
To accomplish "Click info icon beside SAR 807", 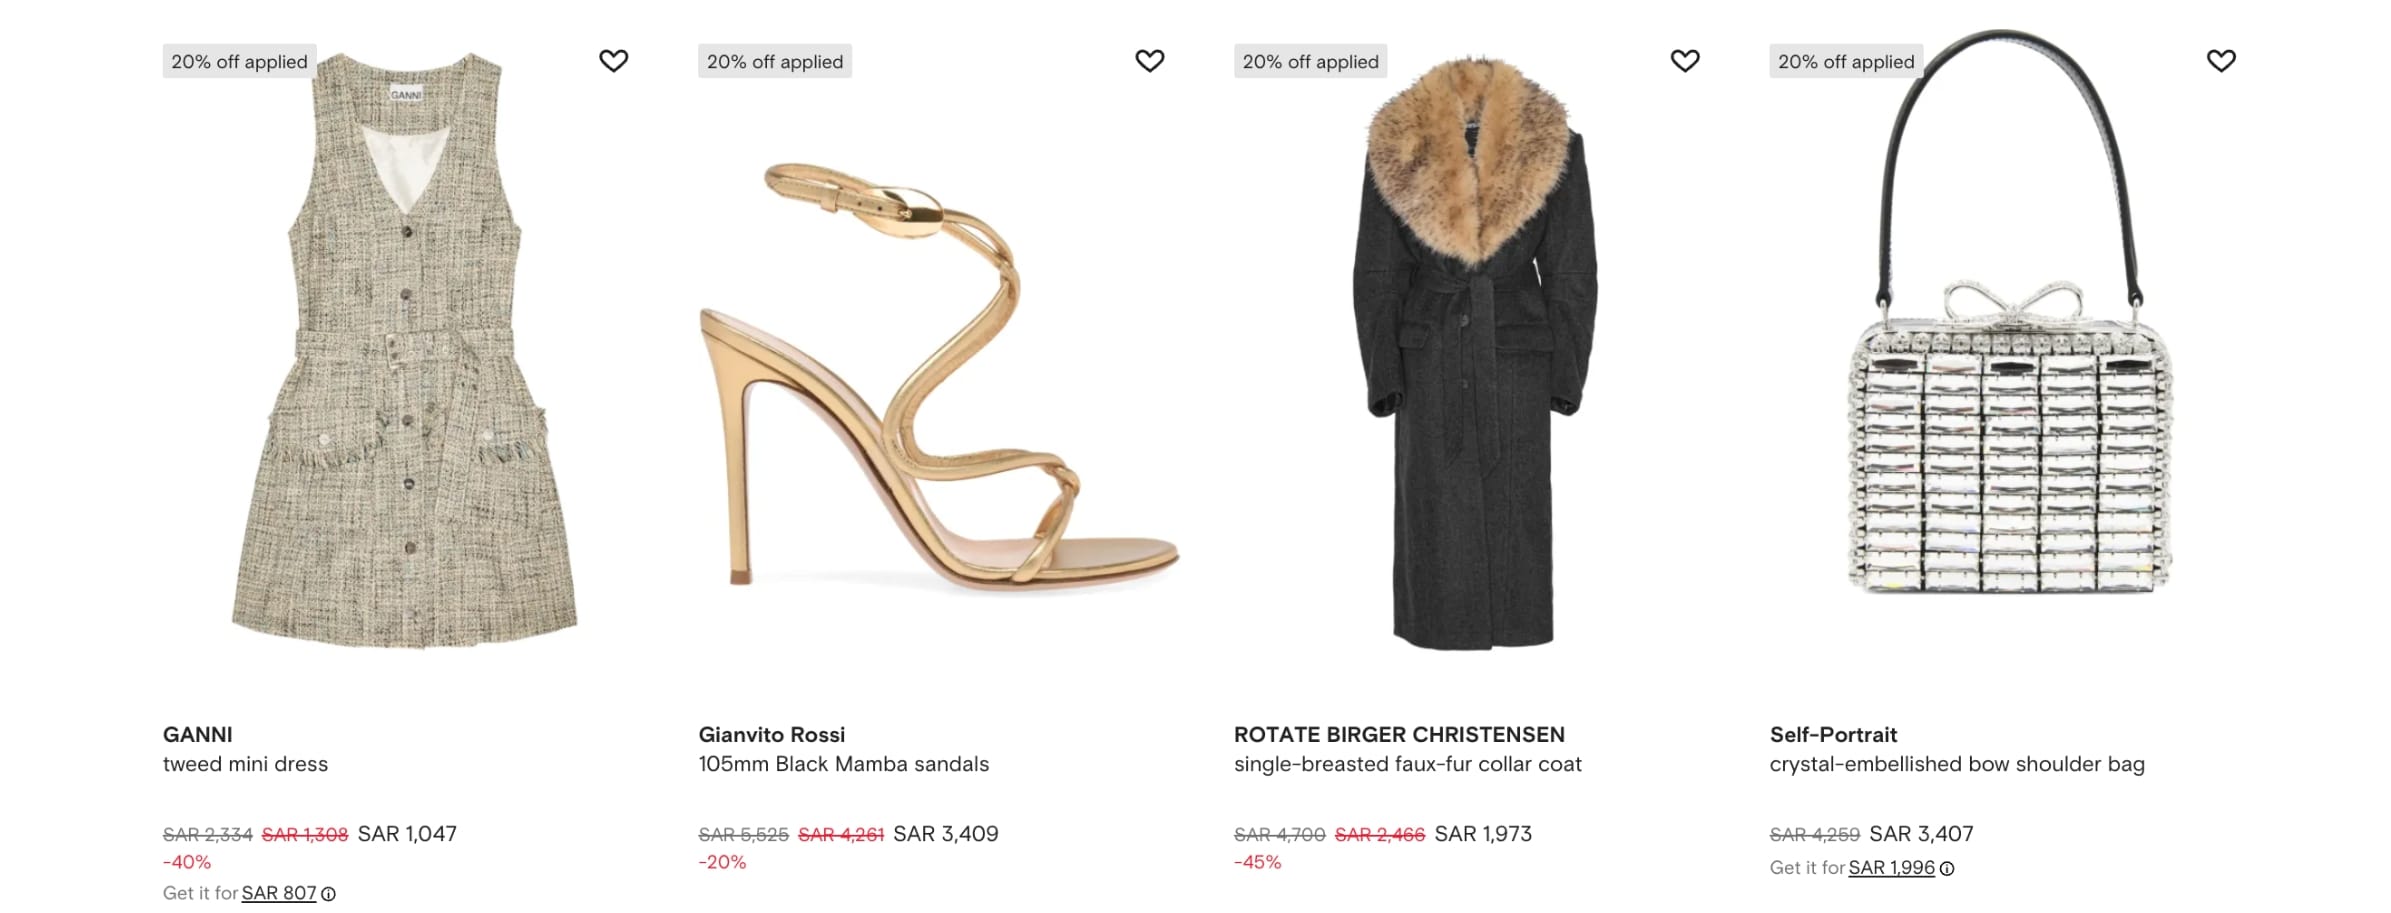I will (x=328, y=894).
